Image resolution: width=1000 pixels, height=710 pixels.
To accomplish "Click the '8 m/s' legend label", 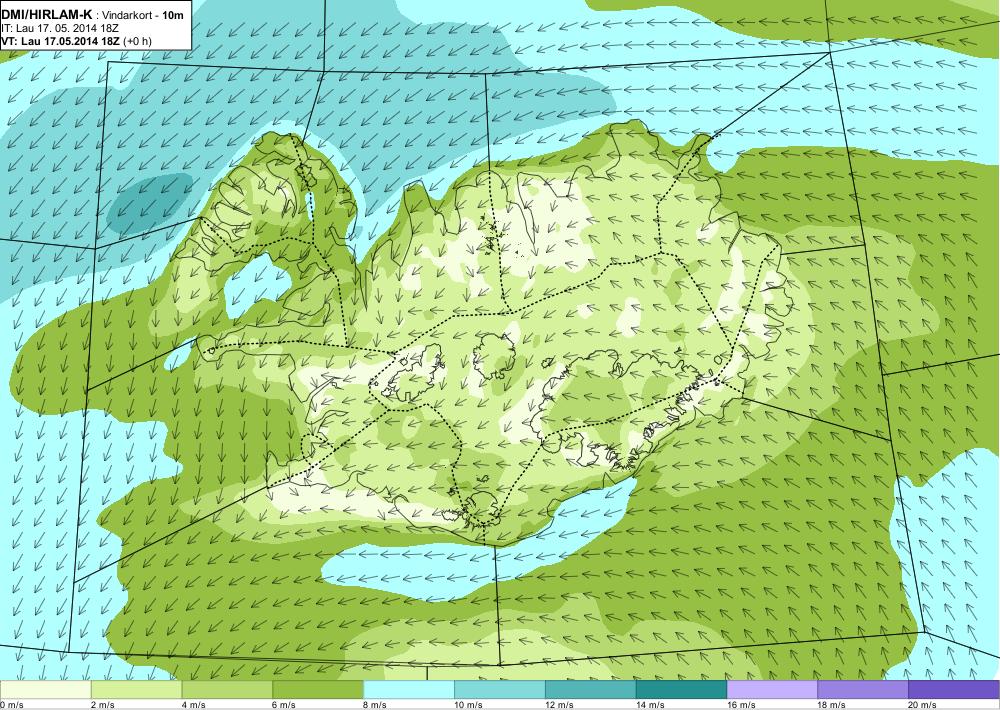I will click(375, 705).
